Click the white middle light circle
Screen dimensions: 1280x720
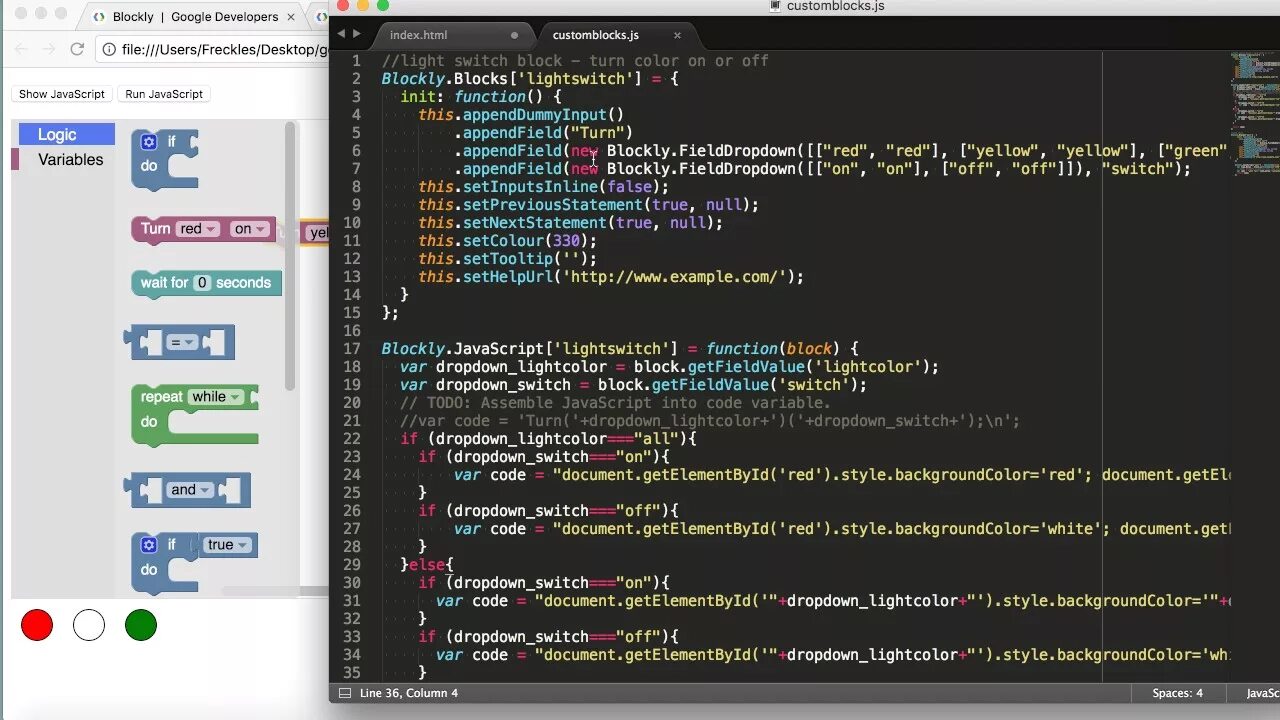(x=89, y=625)
